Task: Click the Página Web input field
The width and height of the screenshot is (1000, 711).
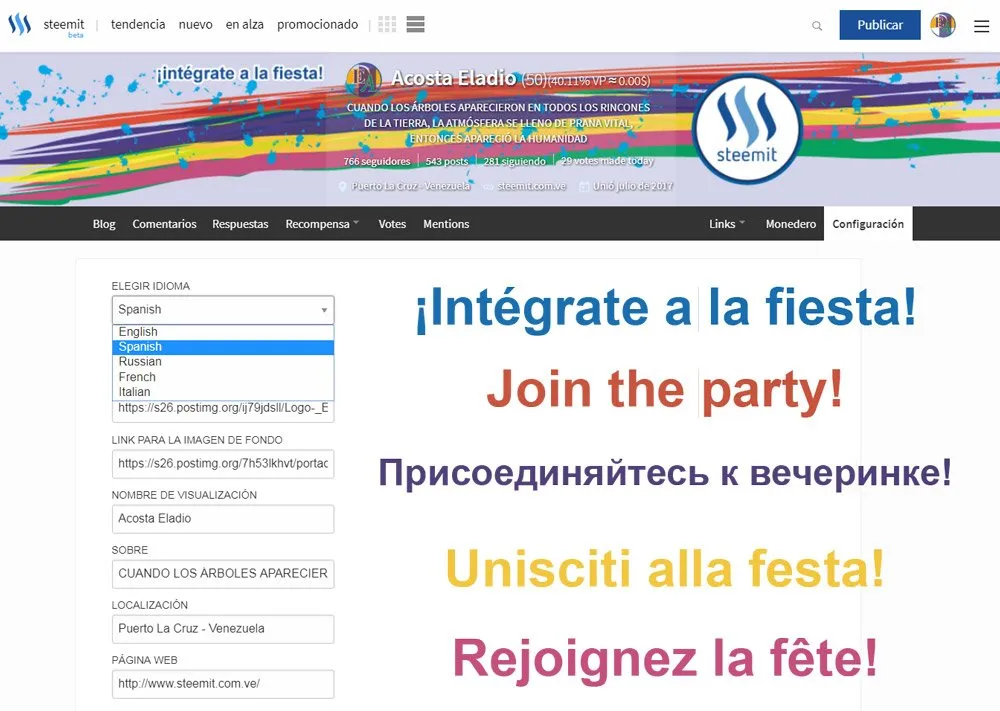Action: 223,684
